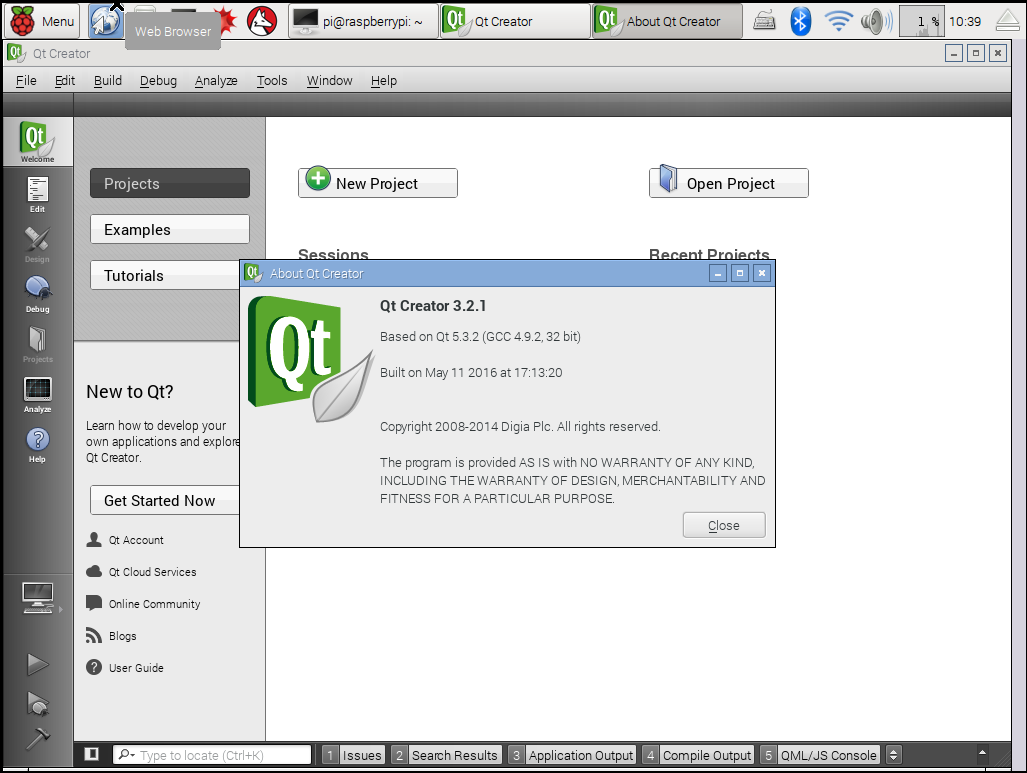Open the User Guide link
This screenshot has width=1027, height=773.
pos(125,668)
